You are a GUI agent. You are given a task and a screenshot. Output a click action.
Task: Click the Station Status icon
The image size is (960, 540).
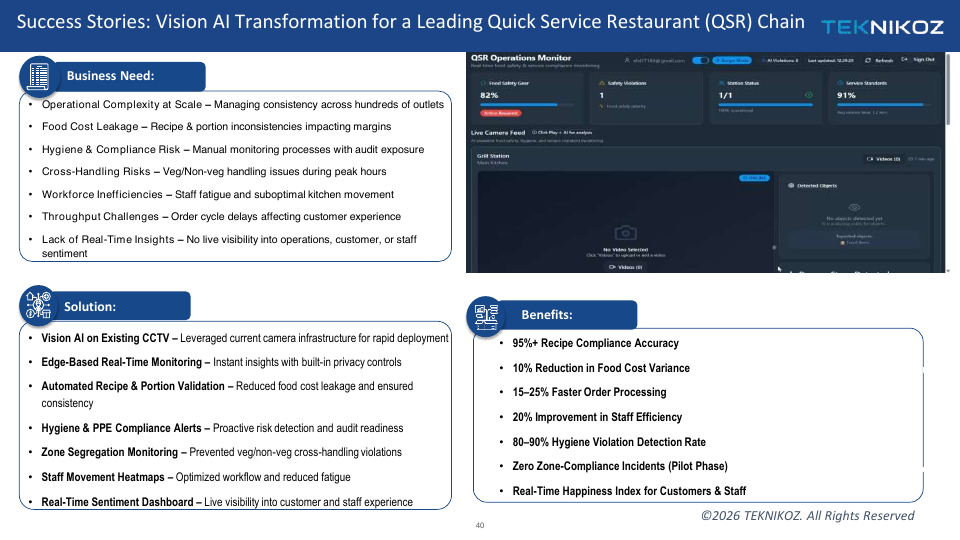pyautogui.click(x=722, y=83)
